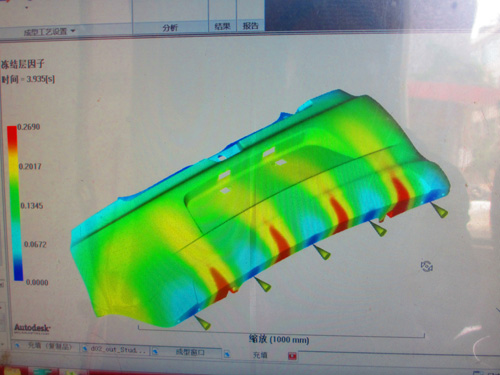Click the 分析 ribbon panel label
Viewport: 500px width, 375px height.
[x=170, y=28]
